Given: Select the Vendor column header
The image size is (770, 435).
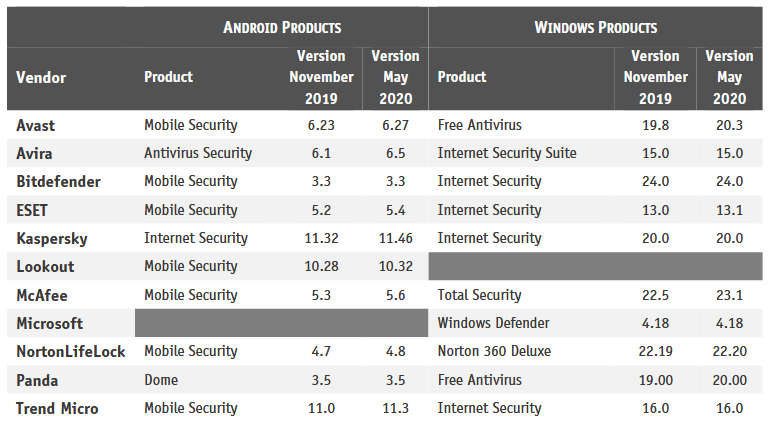Looking at the screenshot, I should point(41,77).
